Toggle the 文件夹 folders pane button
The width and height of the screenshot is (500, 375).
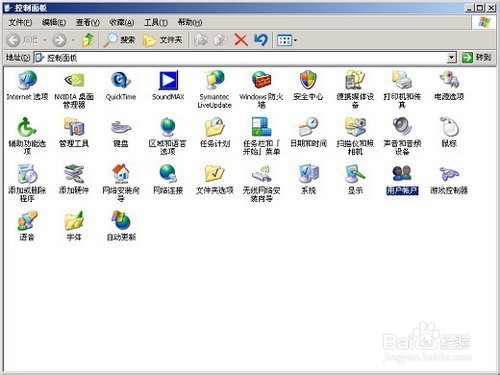pyautogui.click(x=162, y=40)
